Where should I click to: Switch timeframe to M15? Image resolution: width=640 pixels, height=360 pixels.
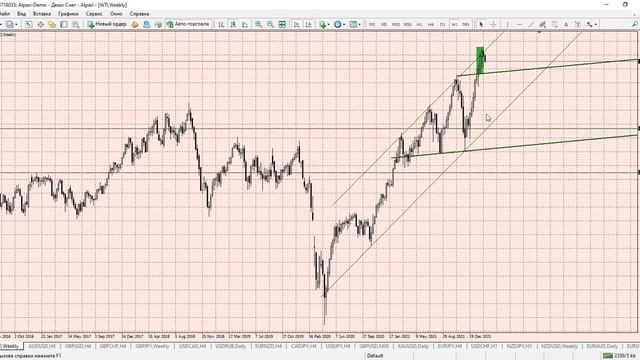(x=396, y=24)
